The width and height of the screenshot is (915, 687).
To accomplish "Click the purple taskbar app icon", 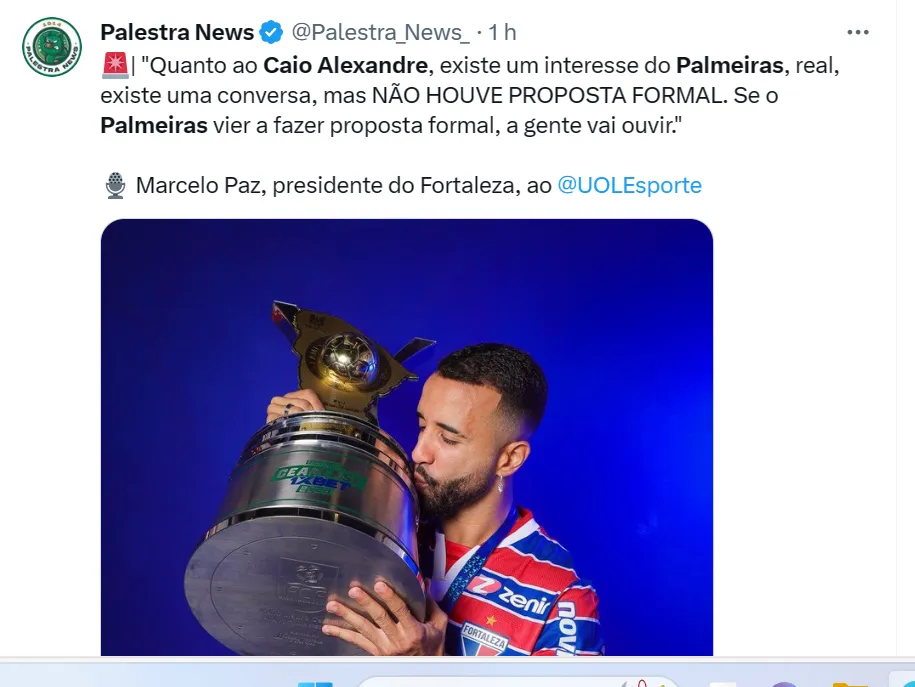I will 784,684.
